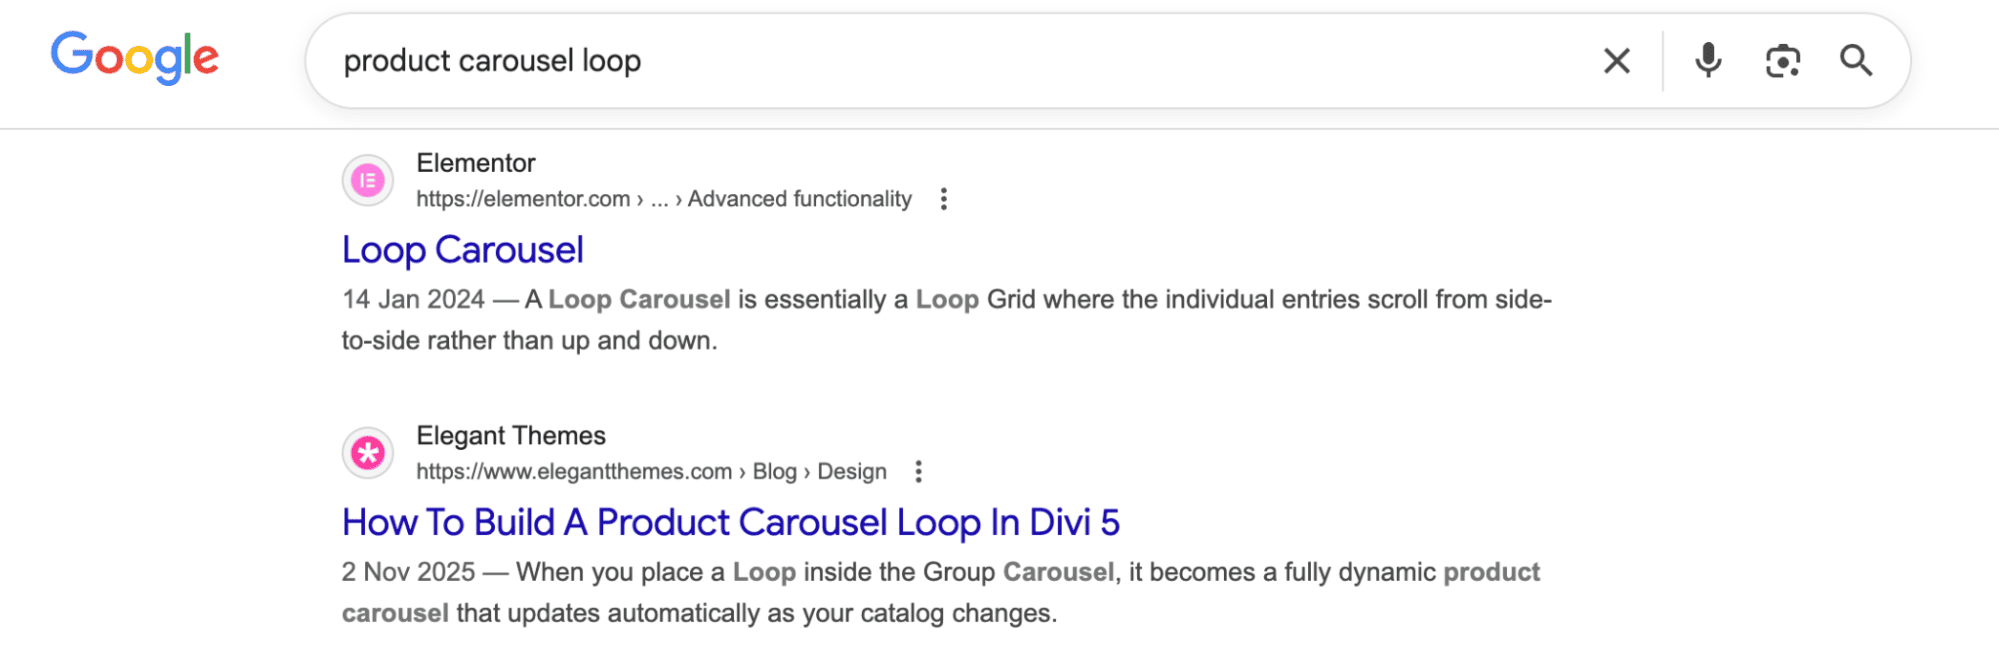Screen dimensions: 1999x649
Task: Submit search with the magnifying glass icon
Action: (1856, 61)
